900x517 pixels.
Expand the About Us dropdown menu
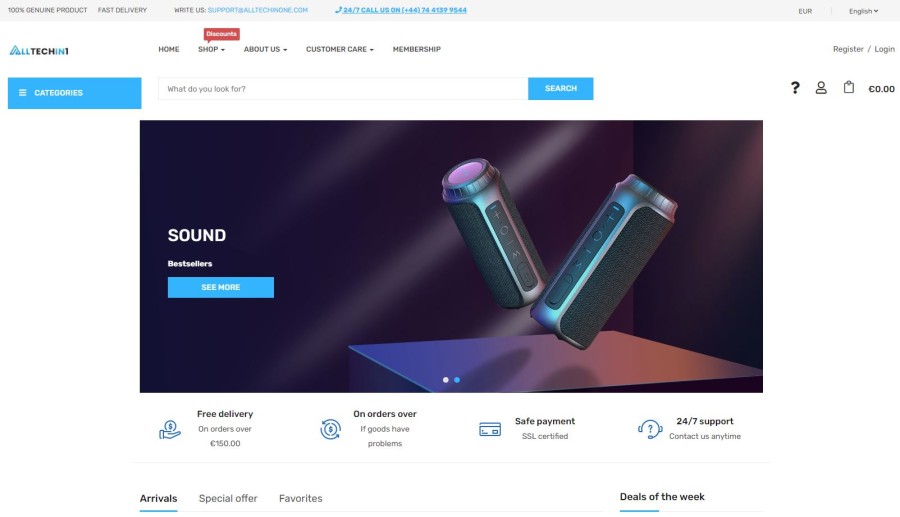coord(265,49)
